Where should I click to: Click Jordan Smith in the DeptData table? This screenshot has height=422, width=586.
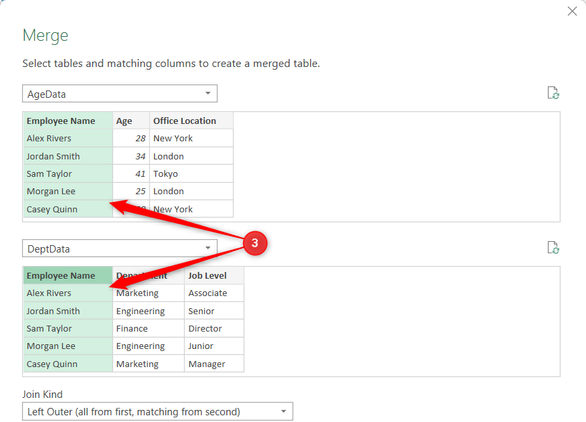(x=68, y=311)
